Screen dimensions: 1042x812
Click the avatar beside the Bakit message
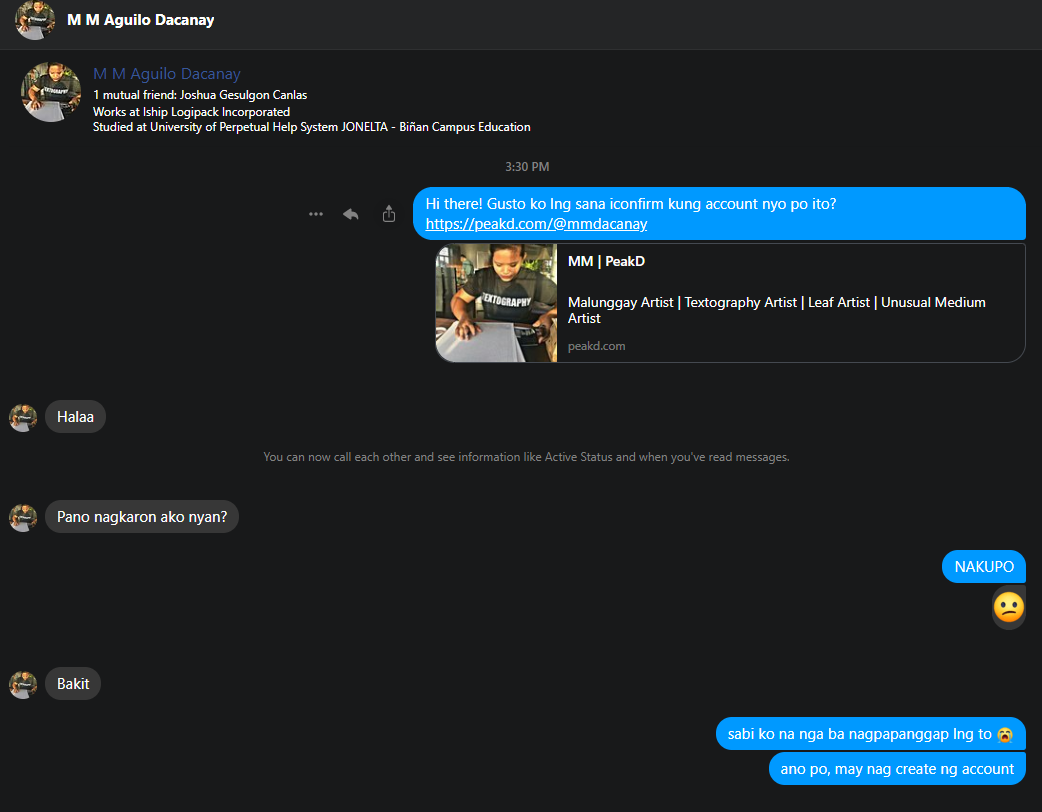(x=23, y=685)
